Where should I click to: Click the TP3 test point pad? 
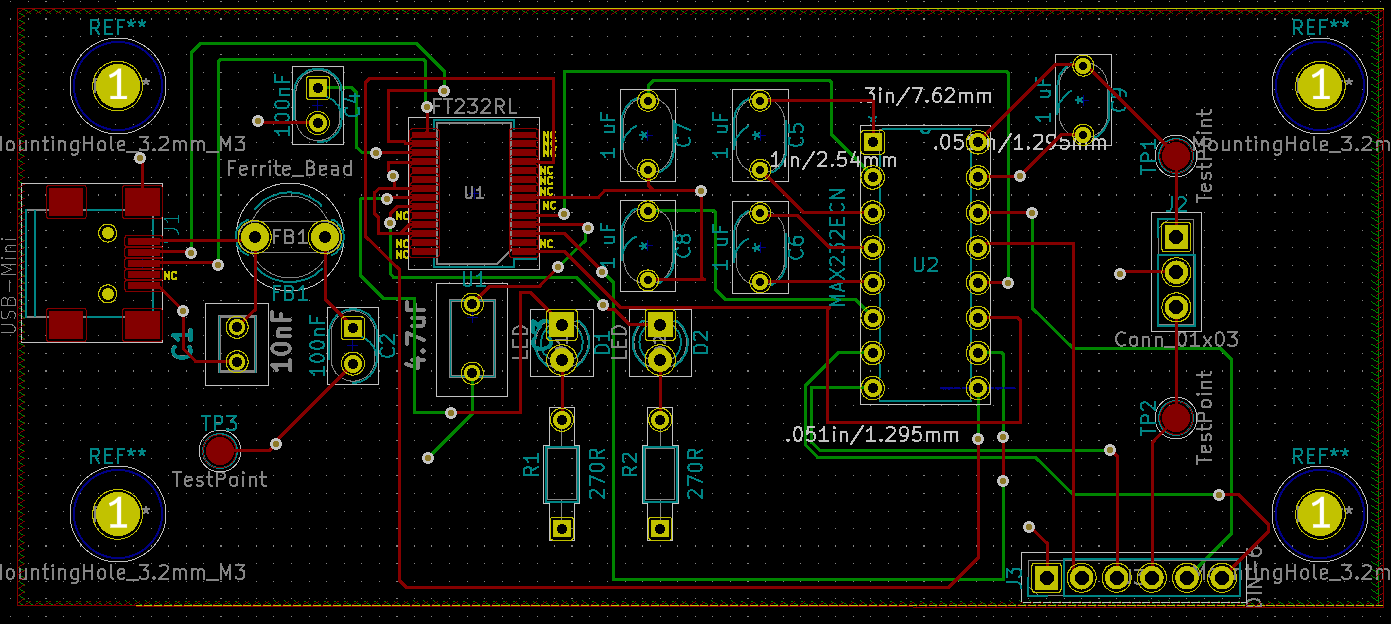pos(218,451)
